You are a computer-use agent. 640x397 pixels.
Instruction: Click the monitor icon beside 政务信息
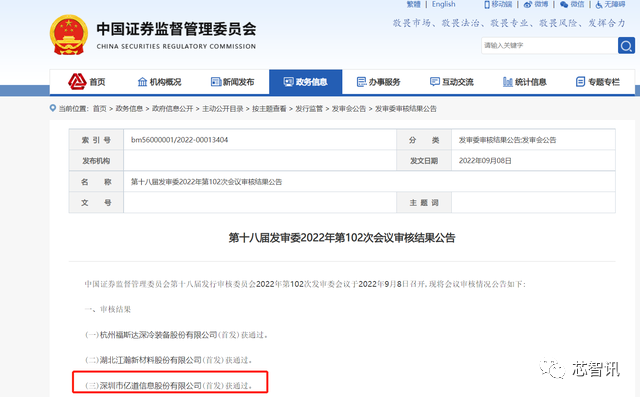[x=289, y=82]
